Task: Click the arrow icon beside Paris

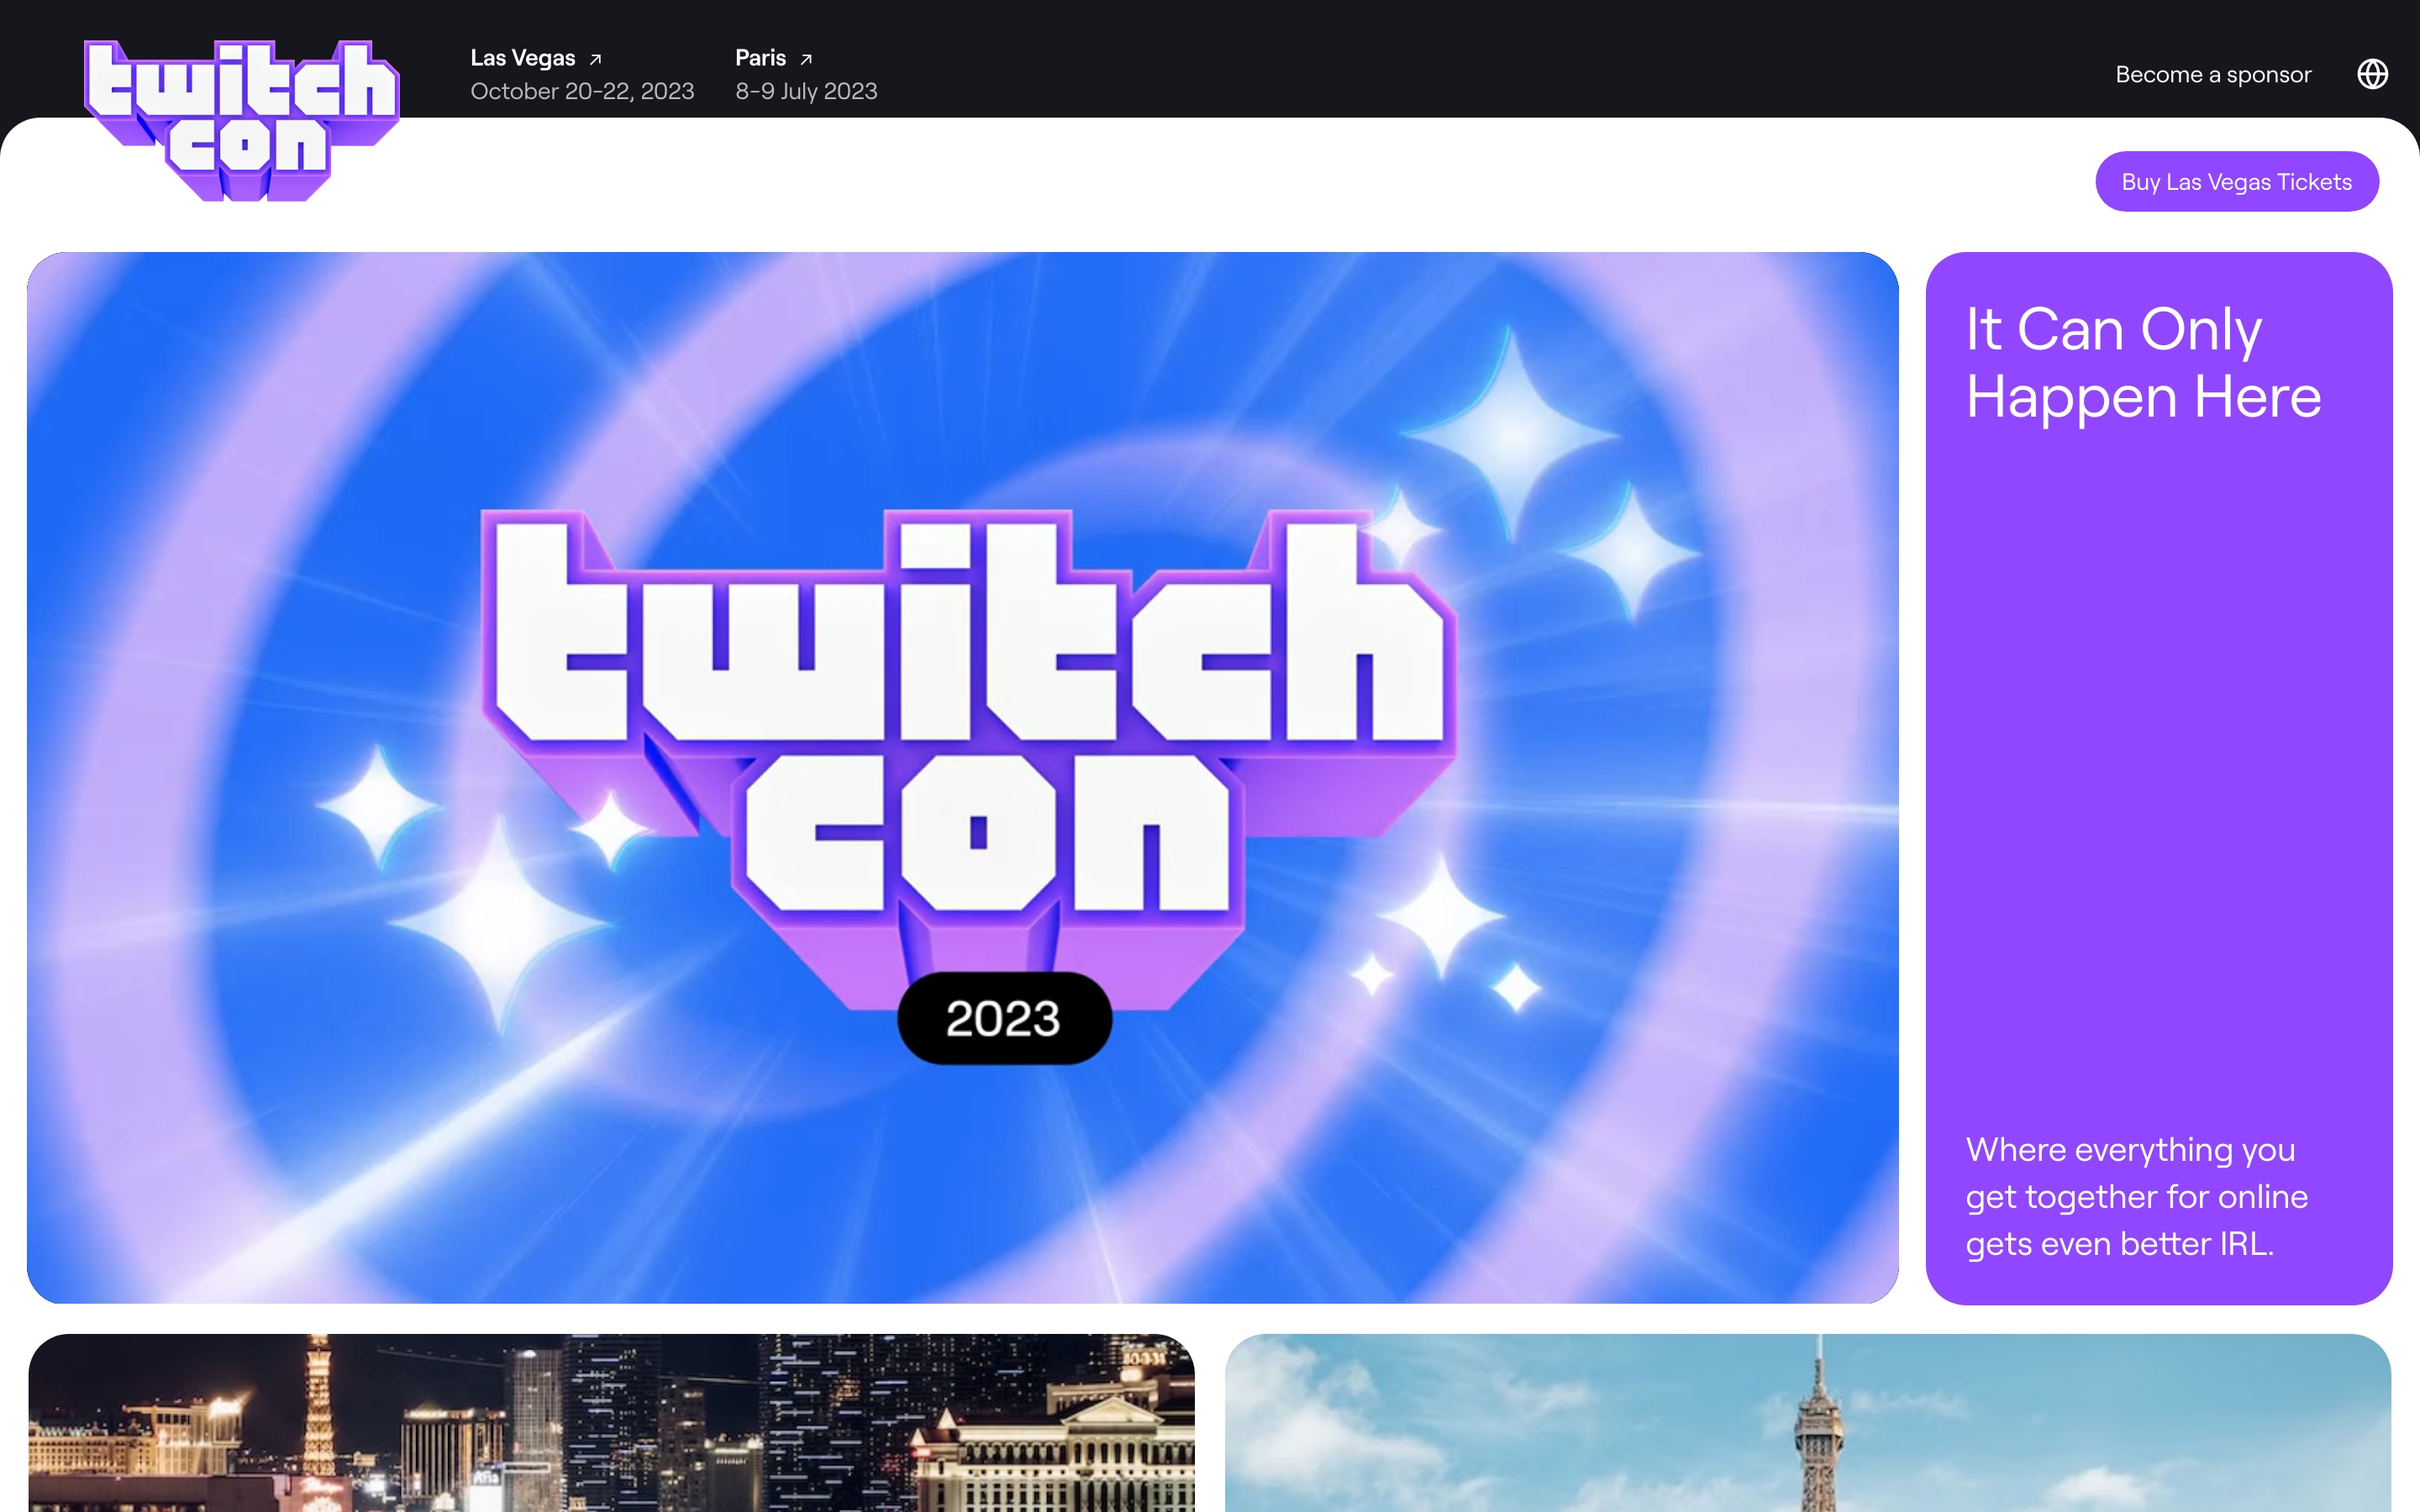Action: (x=806, y=59)
